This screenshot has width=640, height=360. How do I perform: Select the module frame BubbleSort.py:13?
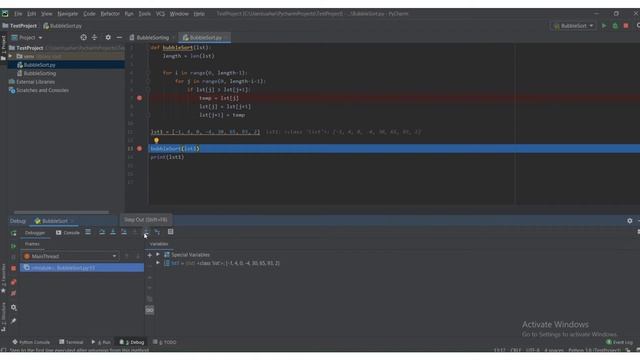82,268
